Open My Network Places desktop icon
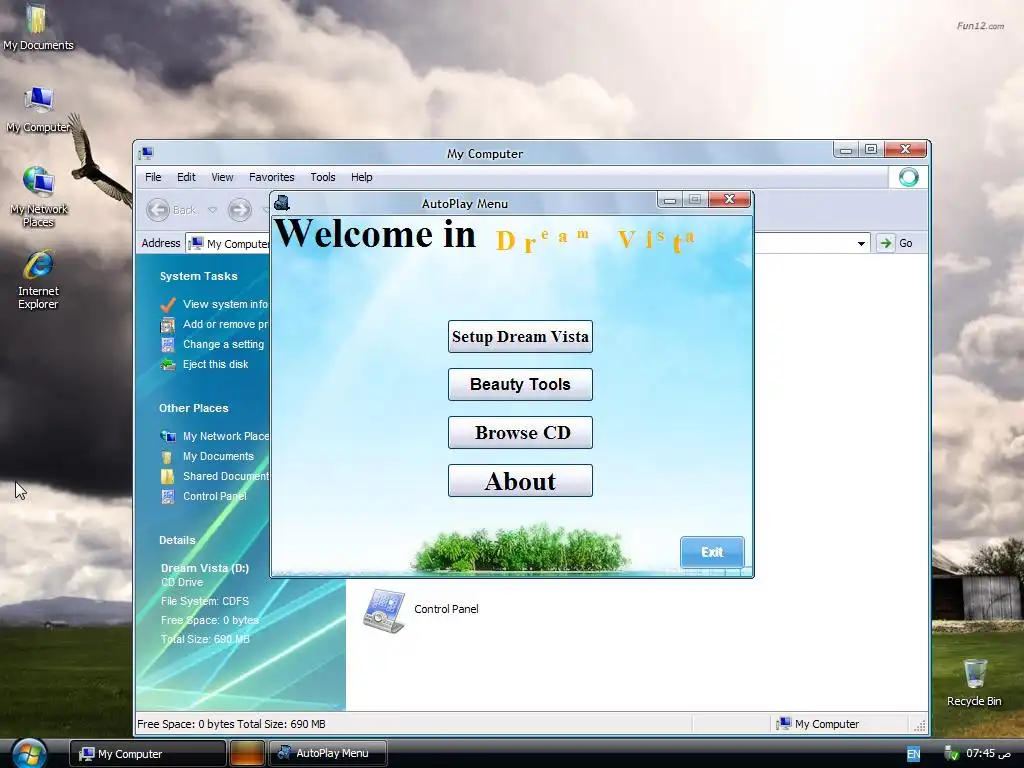Viewport: 1024px width, 768px height. coord(39,197)
